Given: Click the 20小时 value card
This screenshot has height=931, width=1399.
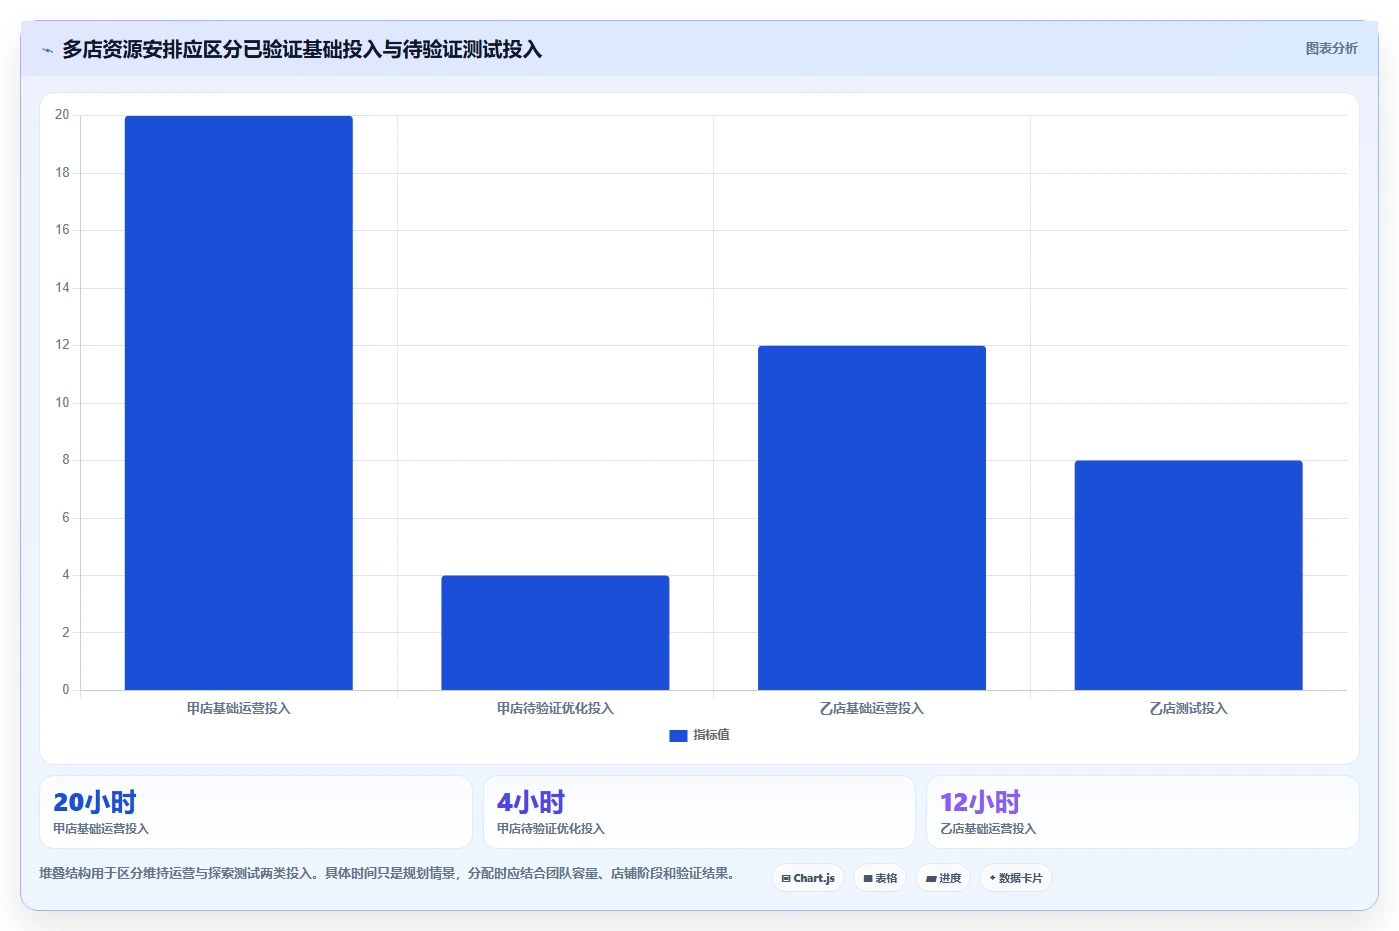Looking at the screenshot, I should (256, 812).
